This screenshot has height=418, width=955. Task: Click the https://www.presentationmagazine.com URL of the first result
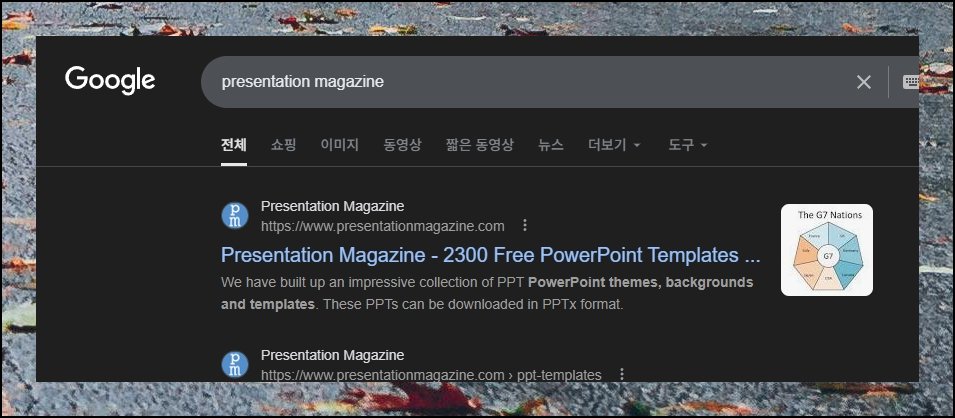coord(382,227)
